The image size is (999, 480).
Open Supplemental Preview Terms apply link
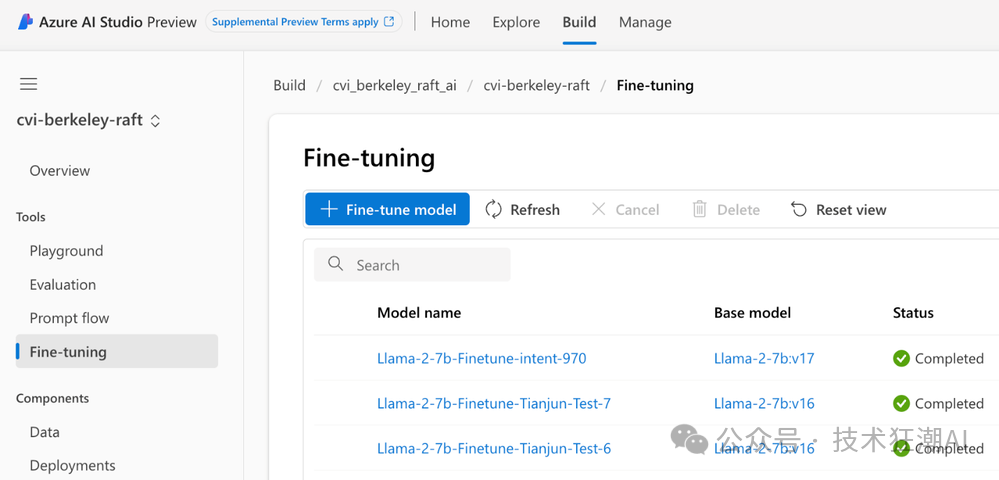point(303,22)
